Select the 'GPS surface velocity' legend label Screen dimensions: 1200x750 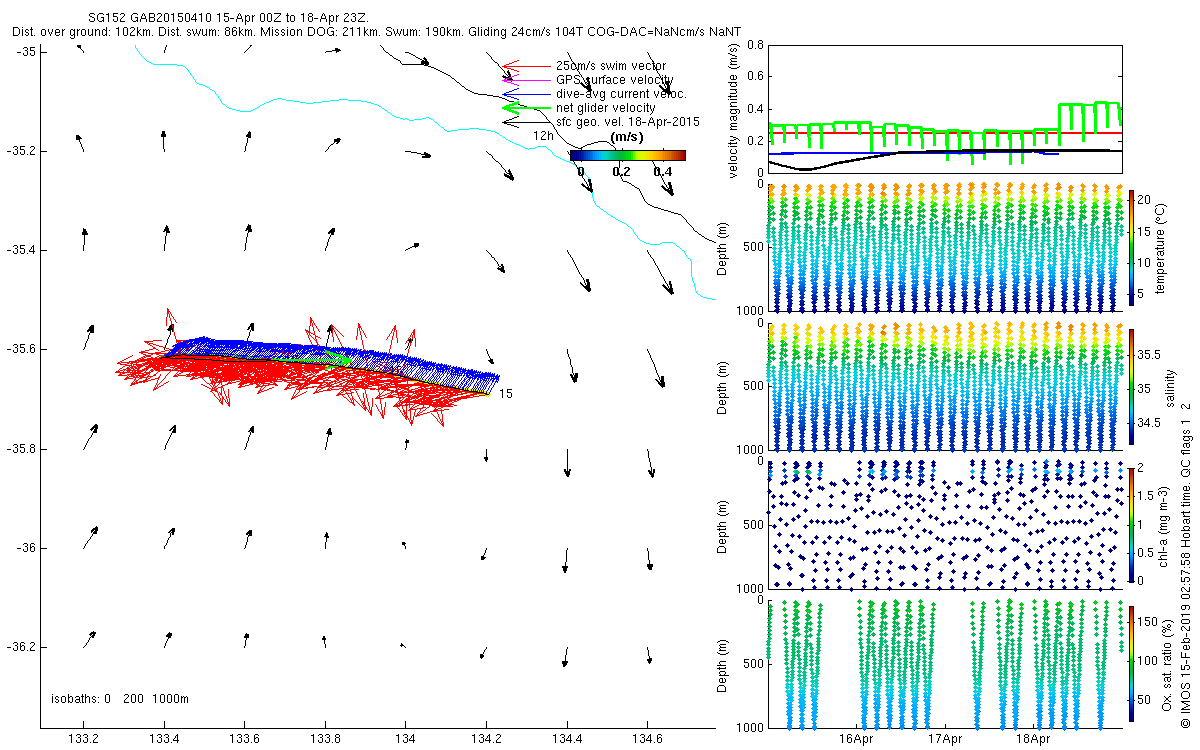[x=614, y=80]
